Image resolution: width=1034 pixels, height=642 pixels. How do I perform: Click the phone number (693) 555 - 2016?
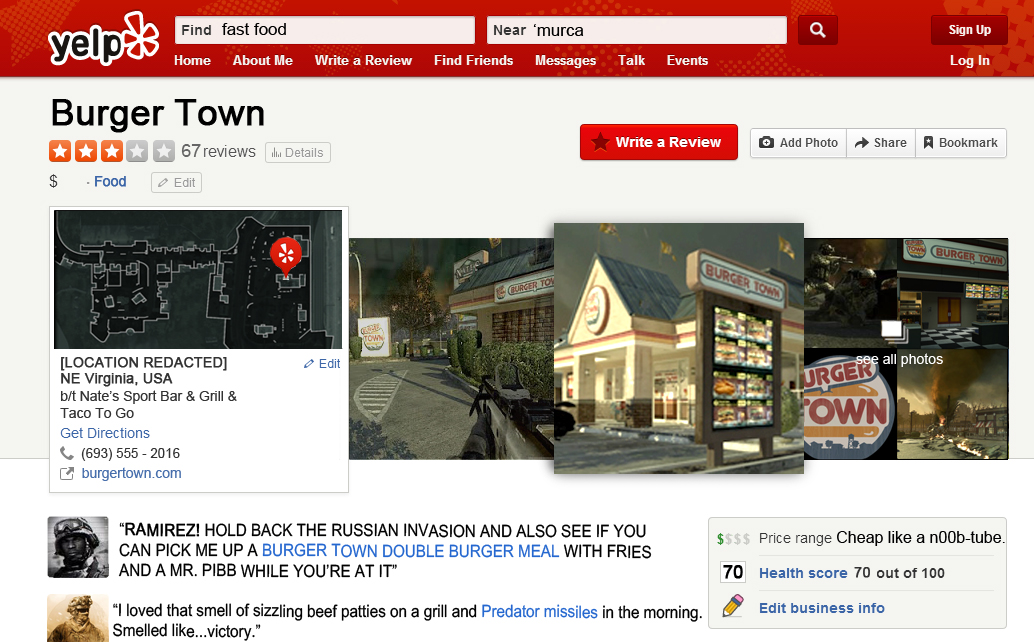click(x=131, y=453)
